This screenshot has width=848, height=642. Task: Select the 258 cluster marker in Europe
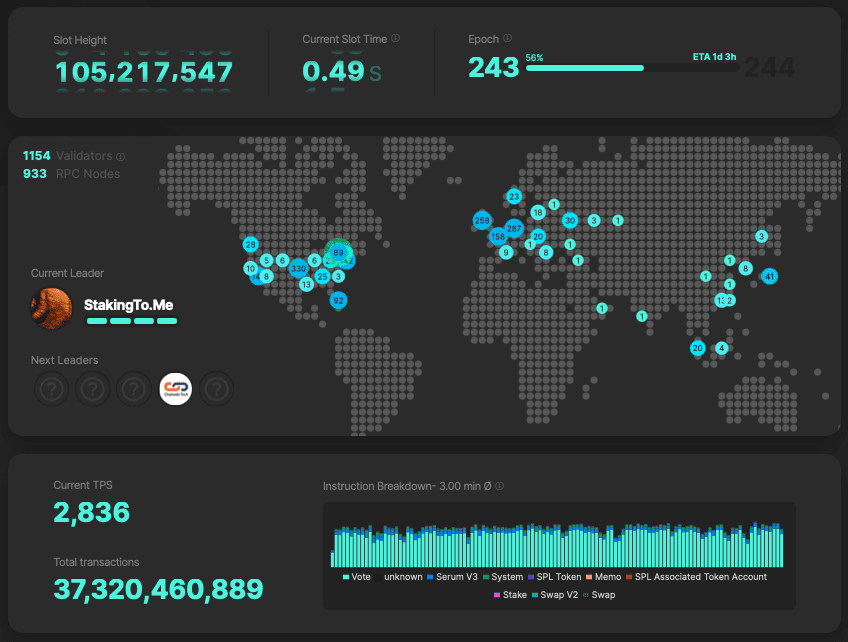(x=482, y=220)
